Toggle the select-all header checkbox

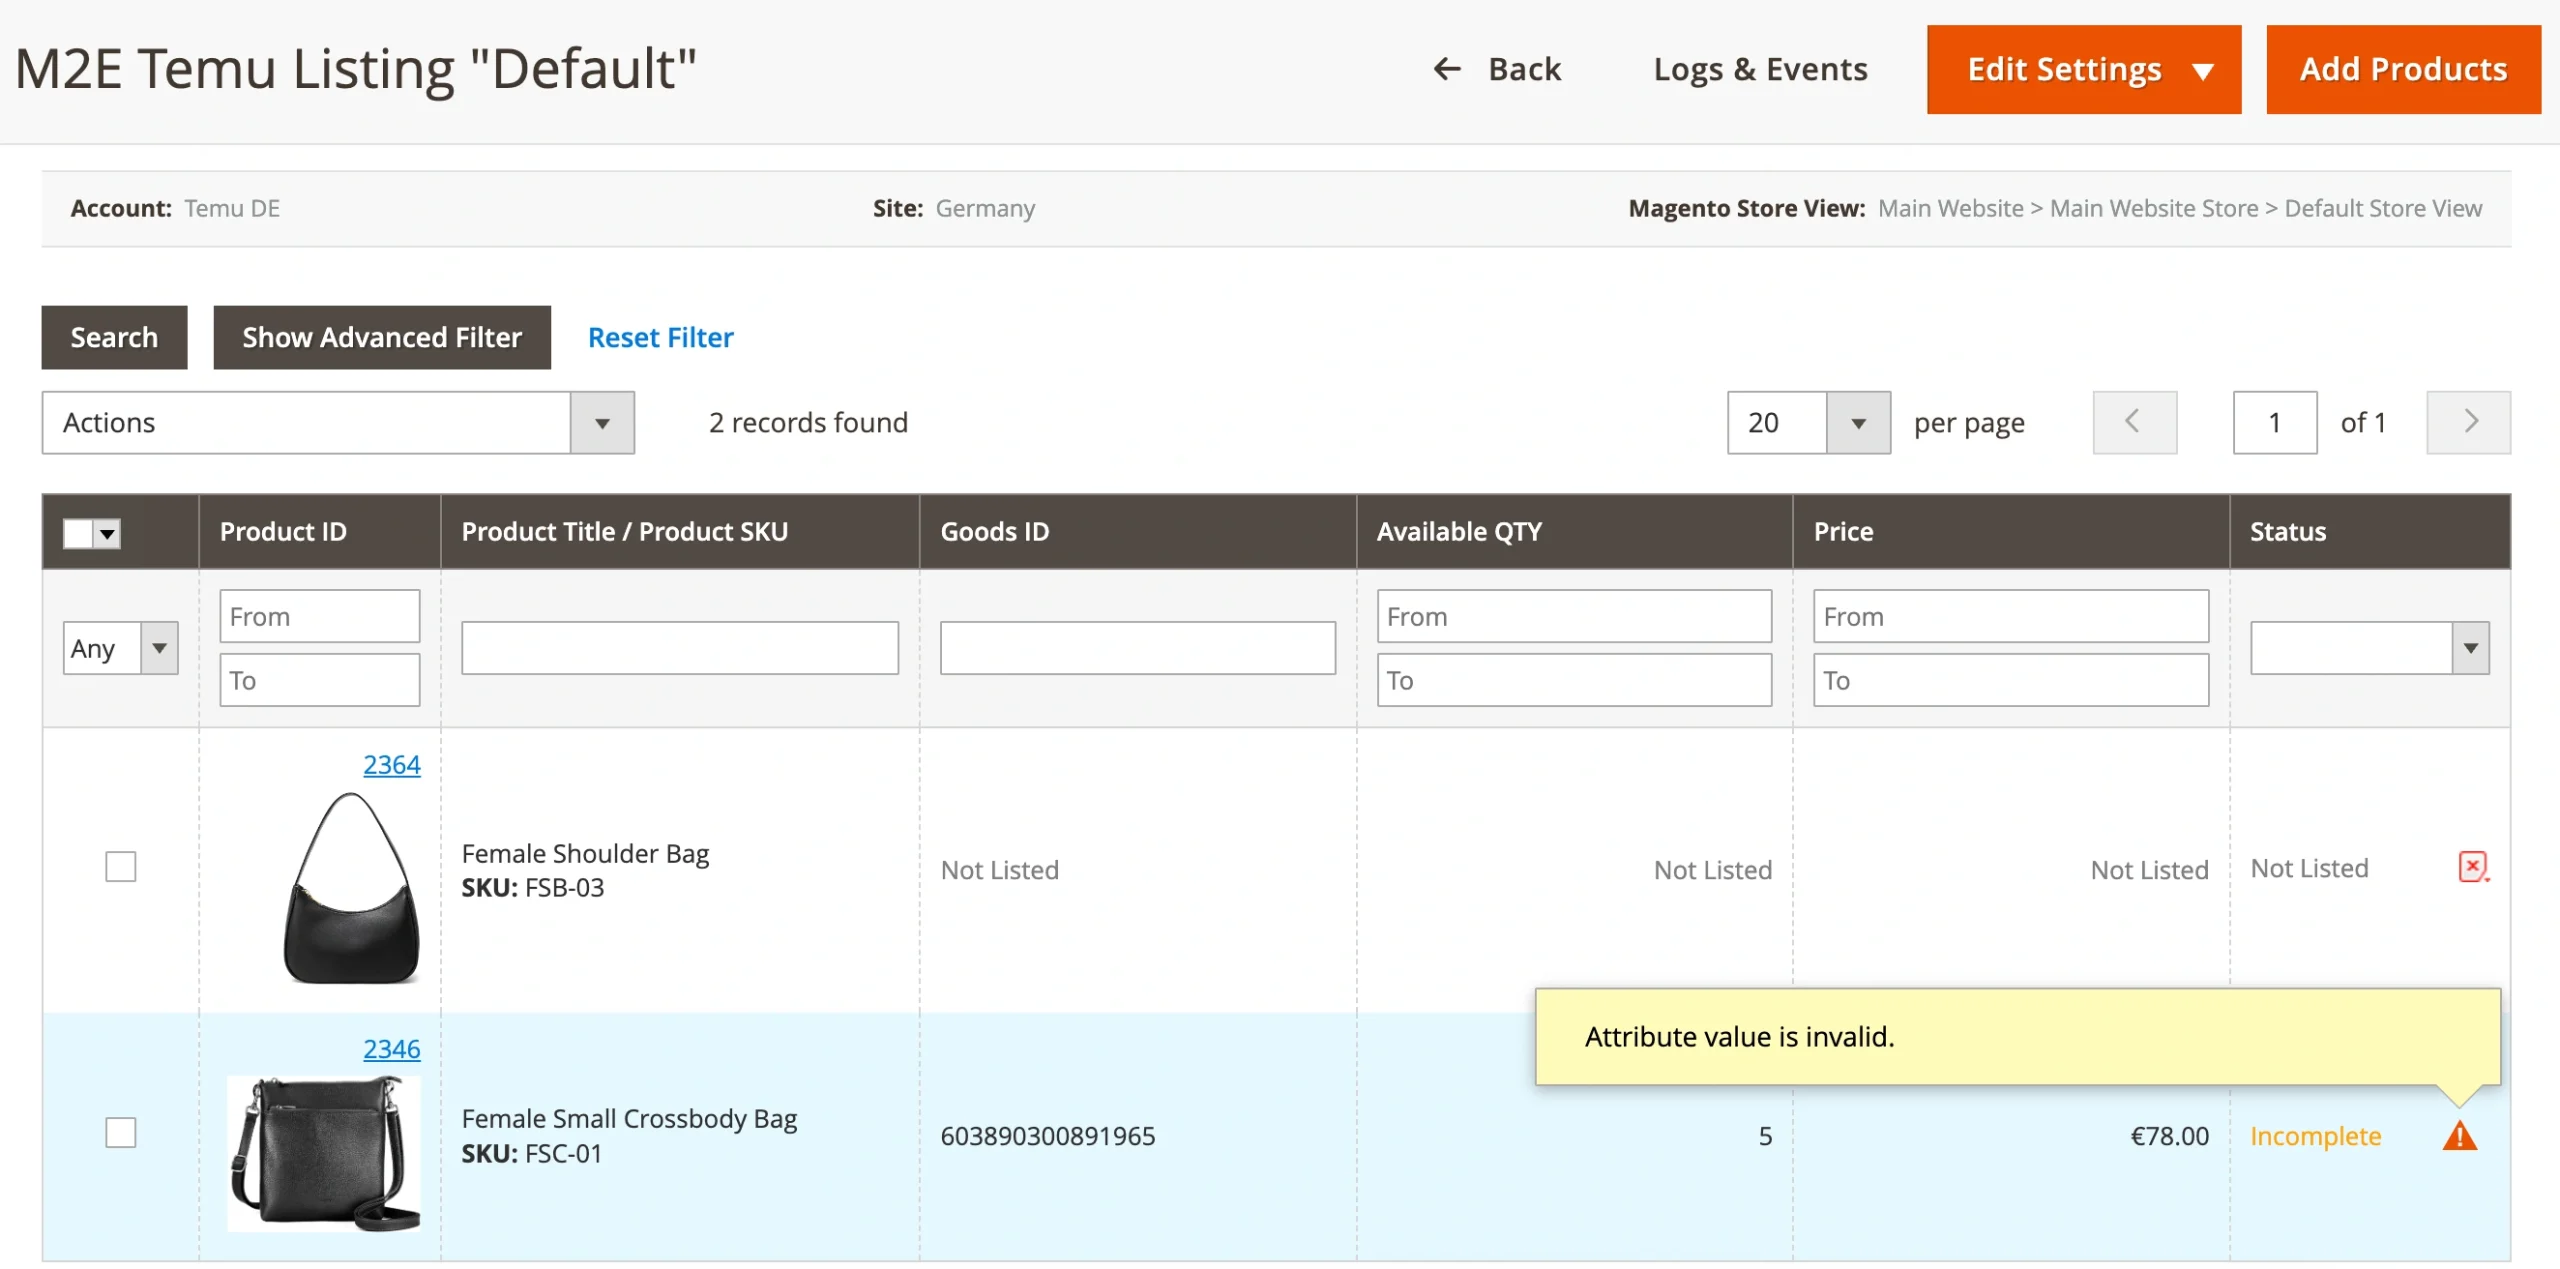79,532
